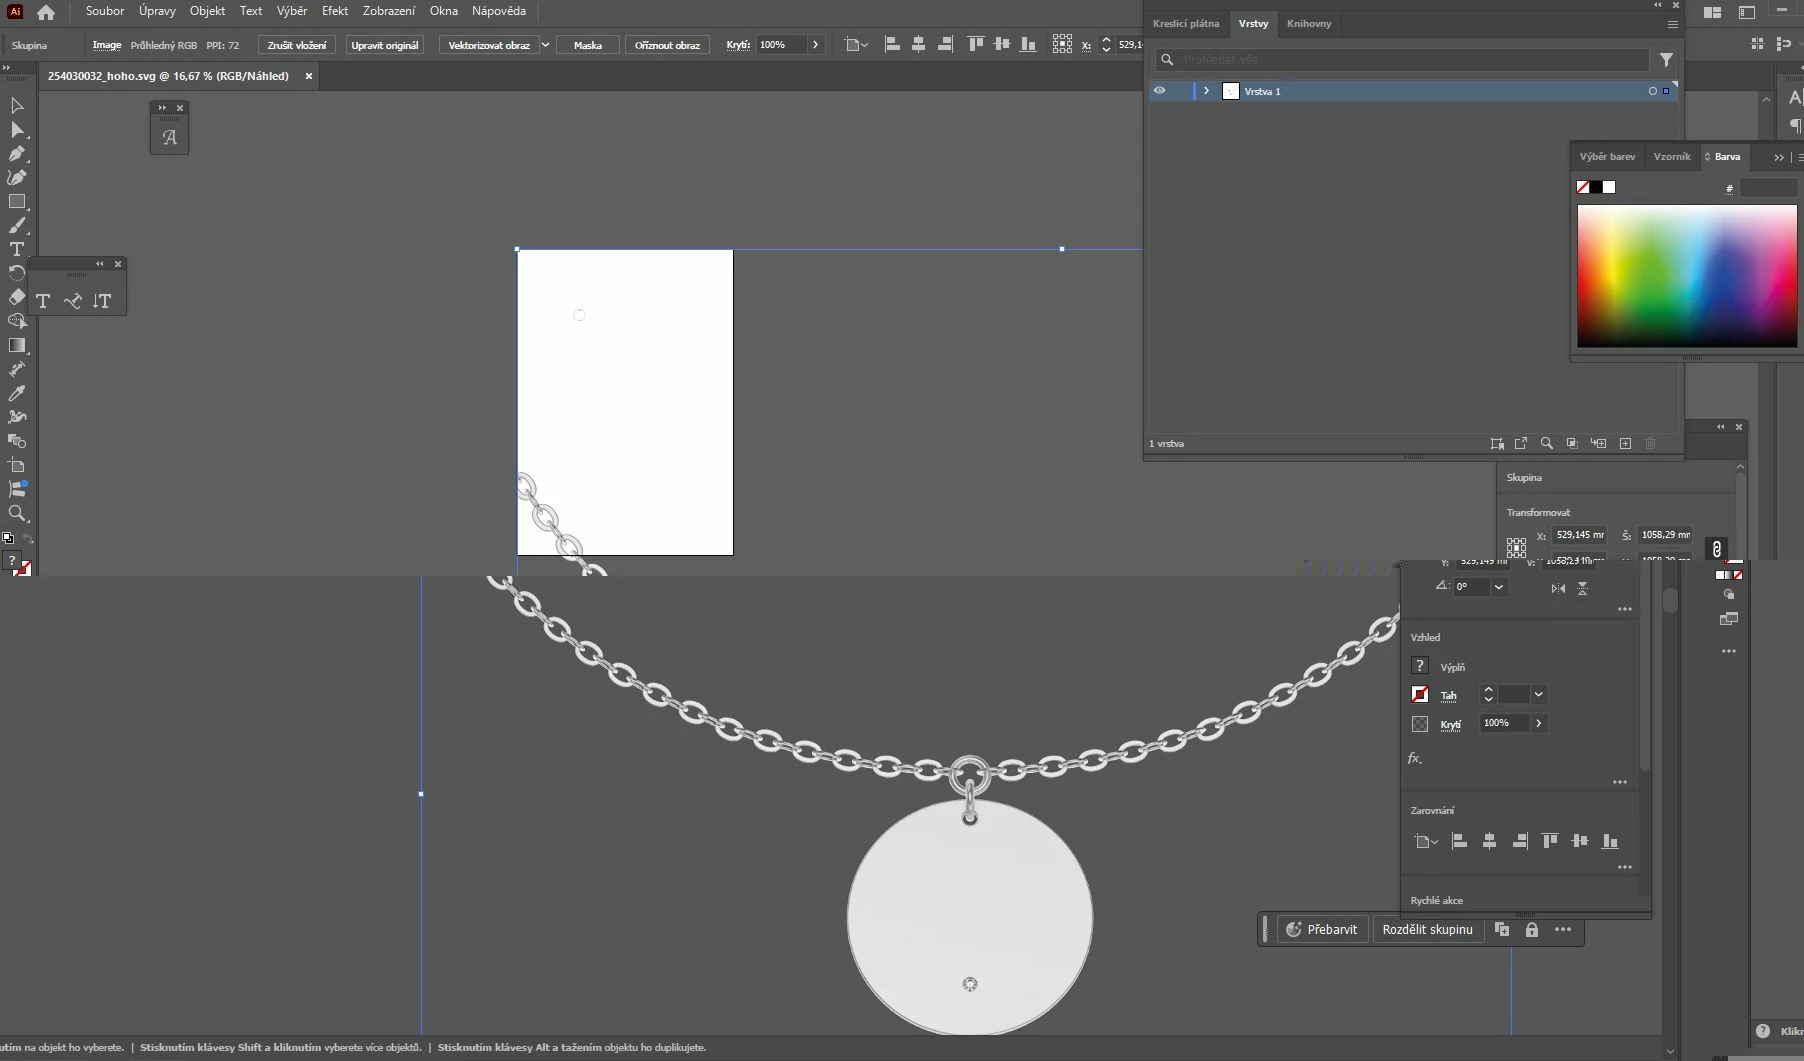
Task: Click the Zrušit vložení button
Action: click(x=297, y=45)
